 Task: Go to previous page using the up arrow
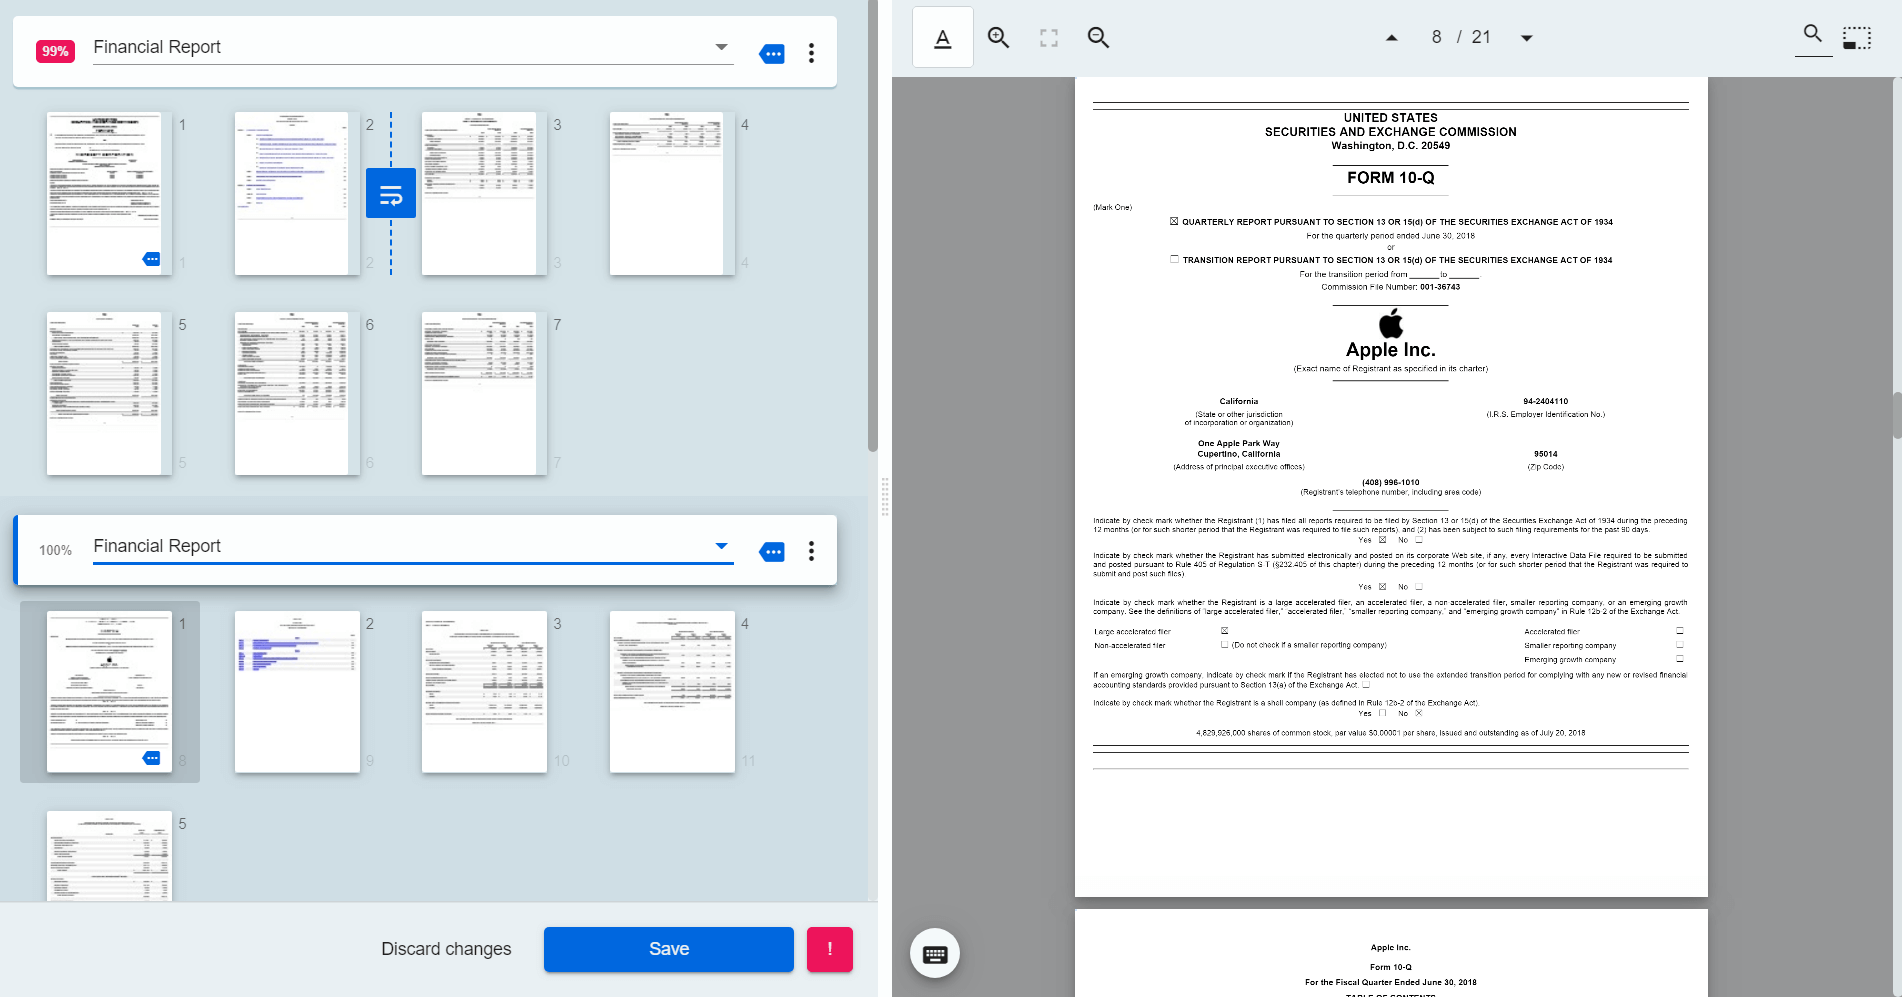(x=1391, y=38)
